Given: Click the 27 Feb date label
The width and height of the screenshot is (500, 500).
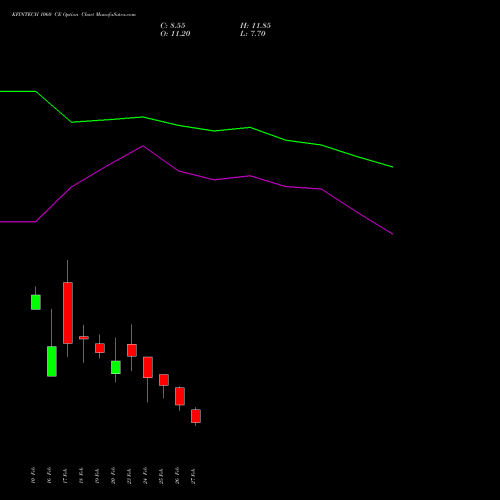Looking at the screenshot, I should pos(193,475).
